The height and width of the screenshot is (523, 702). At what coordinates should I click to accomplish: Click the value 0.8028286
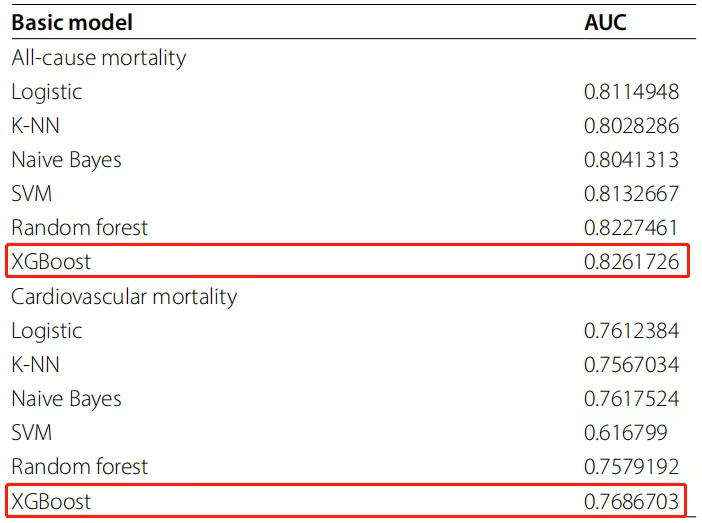[632, 126]
